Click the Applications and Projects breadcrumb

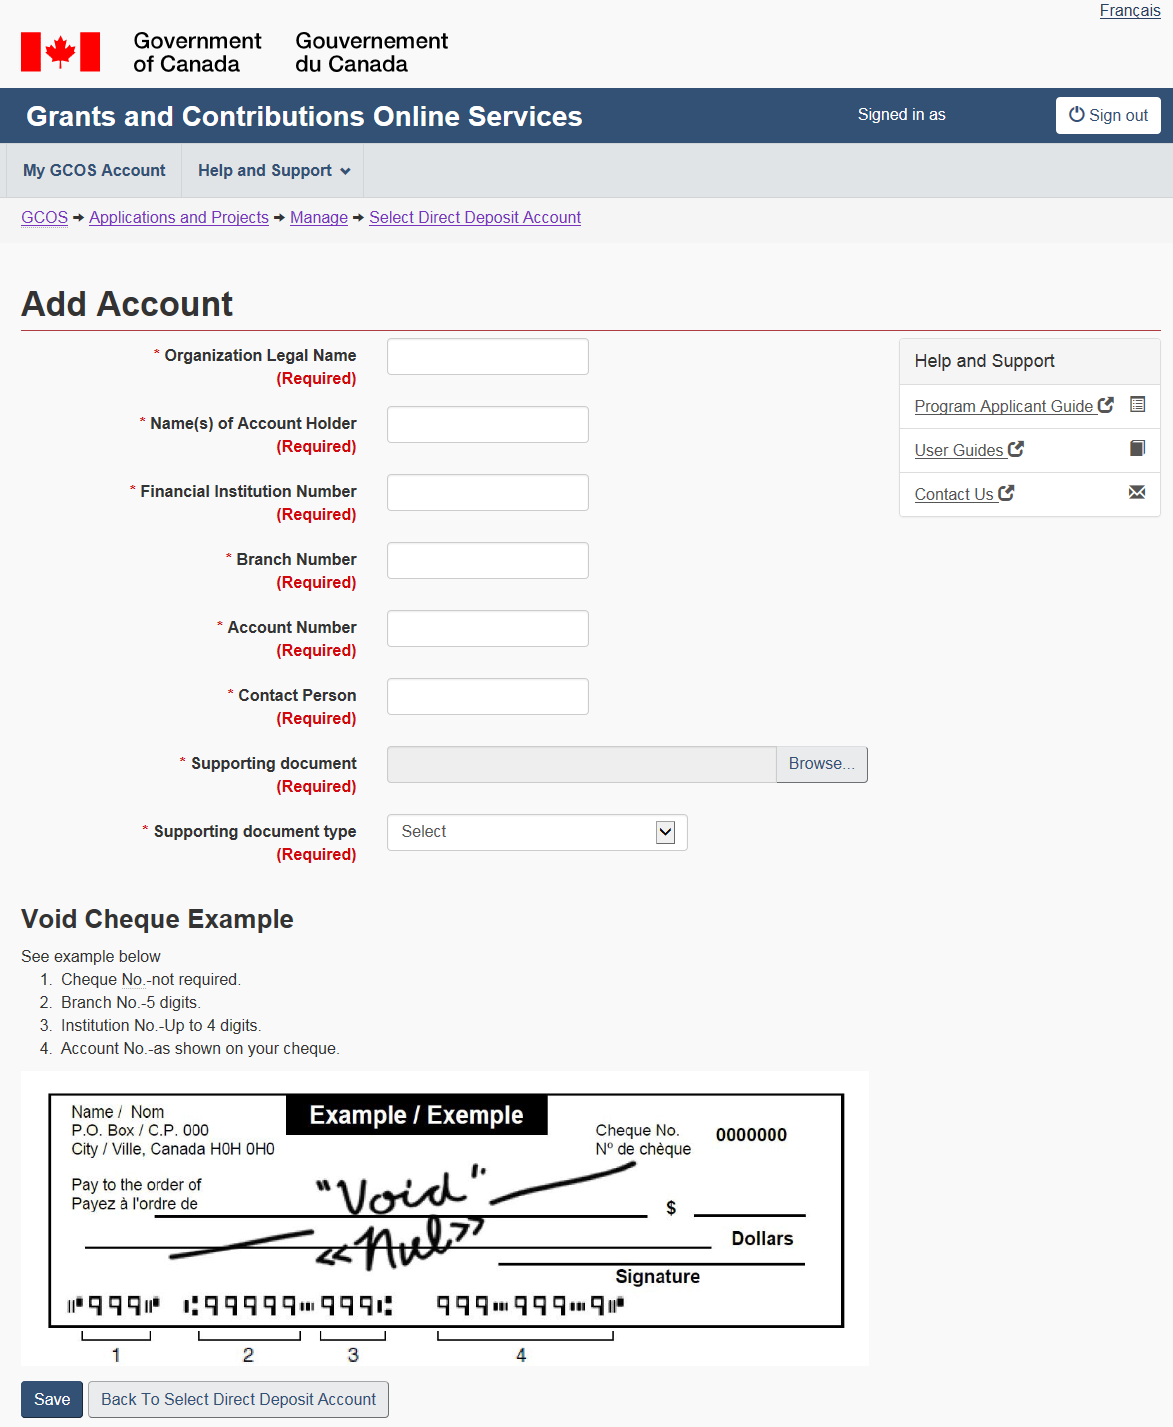pyautogui.click(x=179, y=218)
